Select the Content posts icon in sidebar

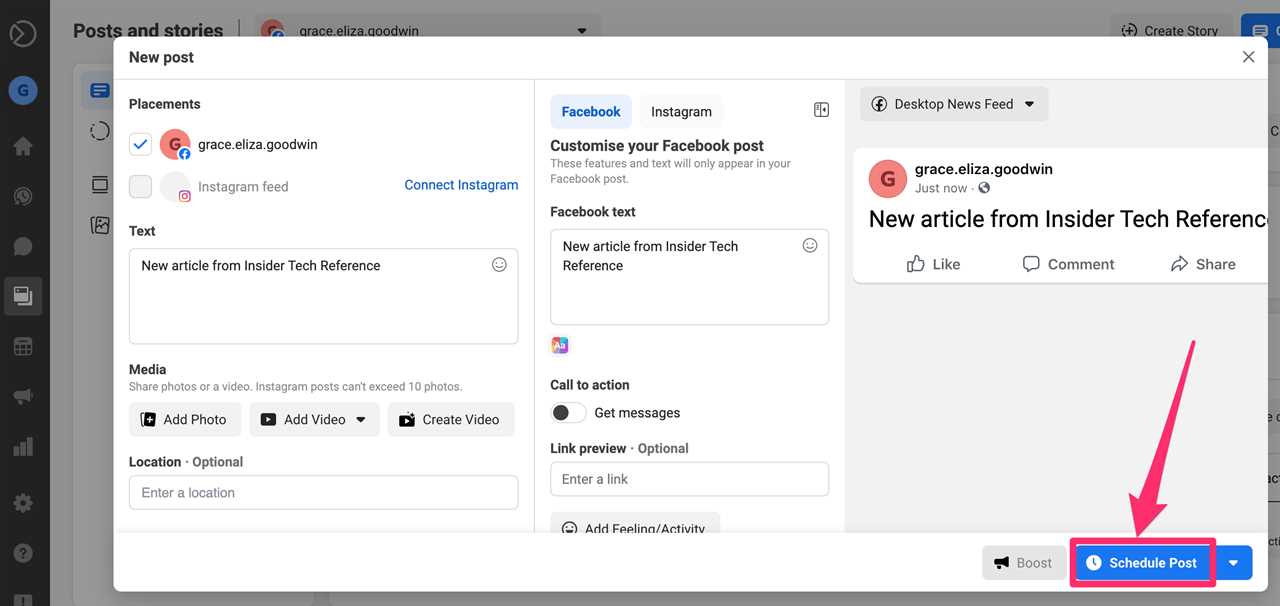(24, 295)
